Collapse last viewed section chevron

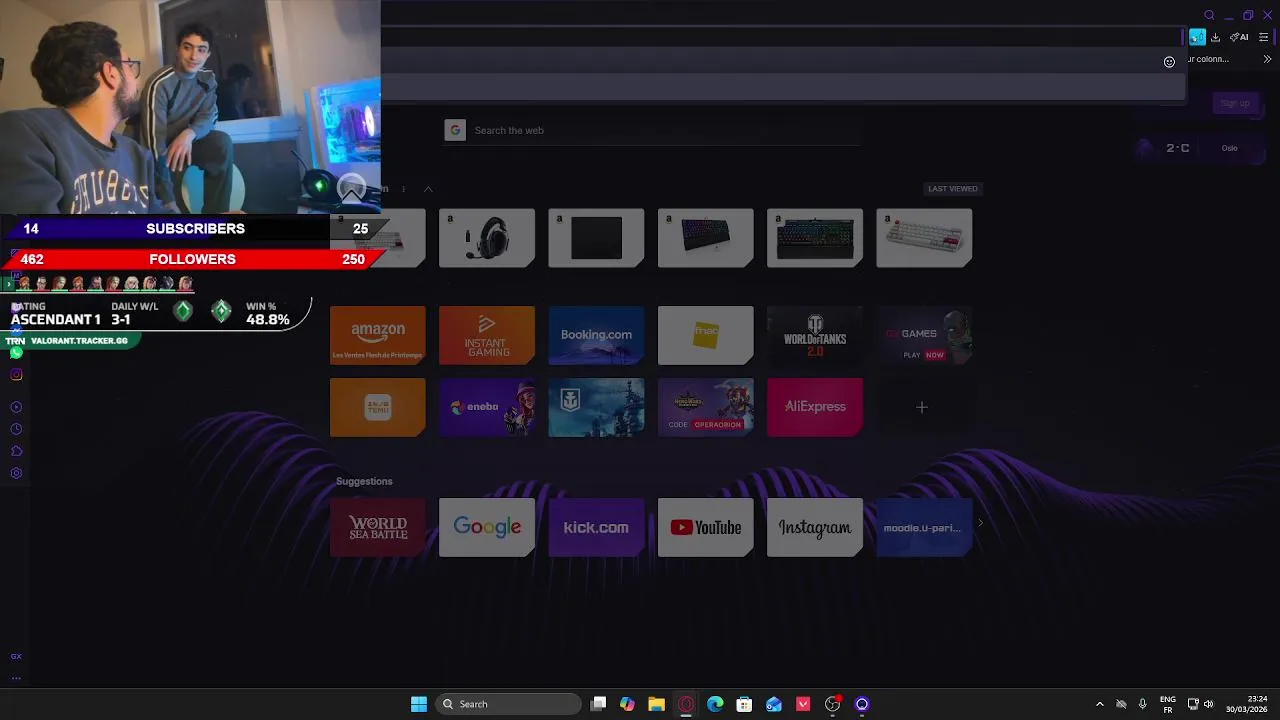428,189
